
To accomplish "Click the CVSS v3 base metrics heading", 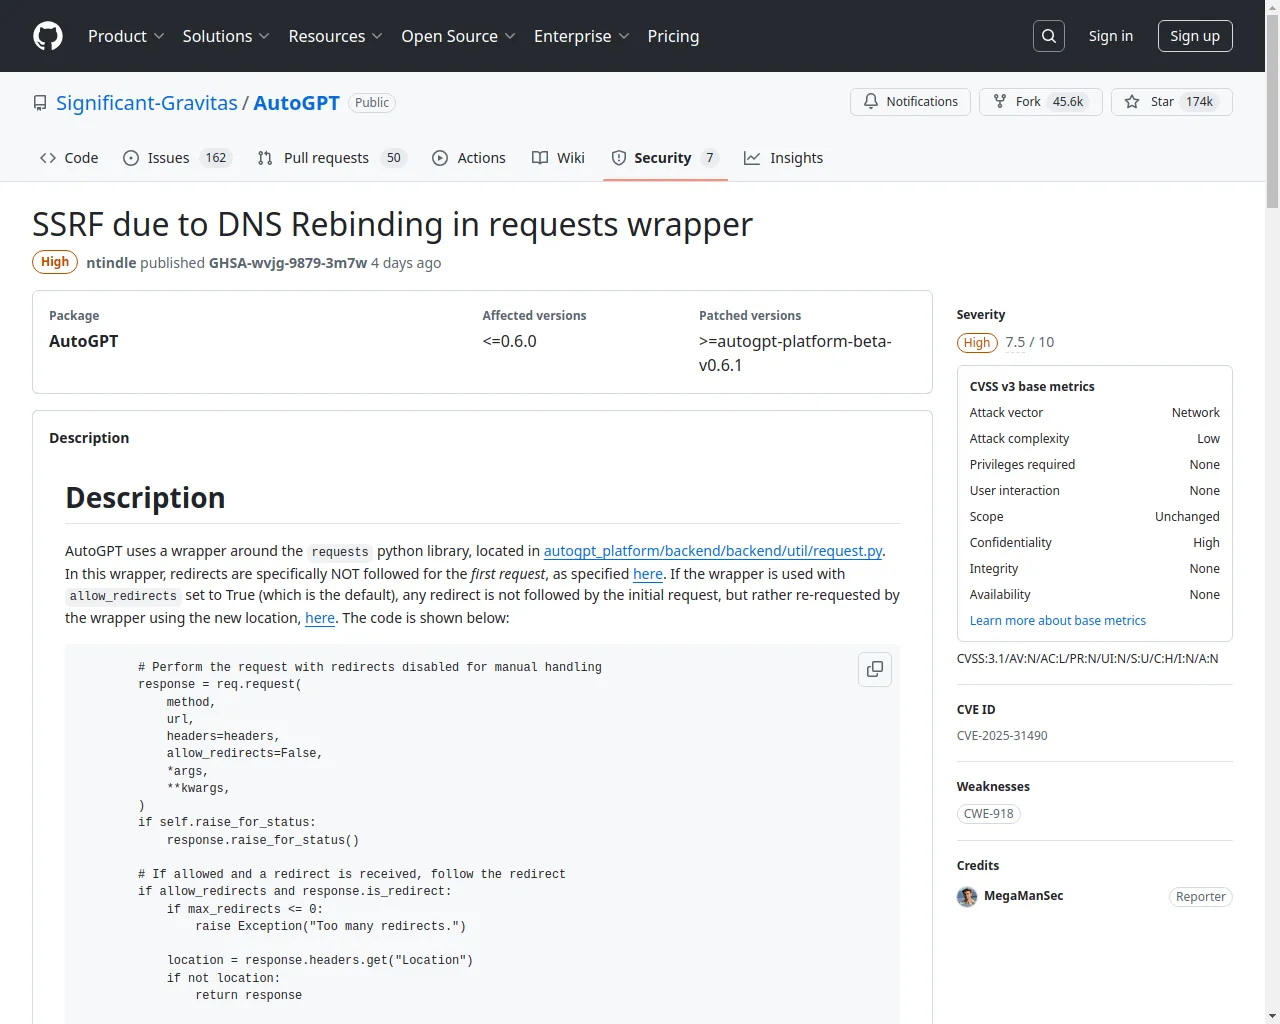I will [x=1032, y=387].
